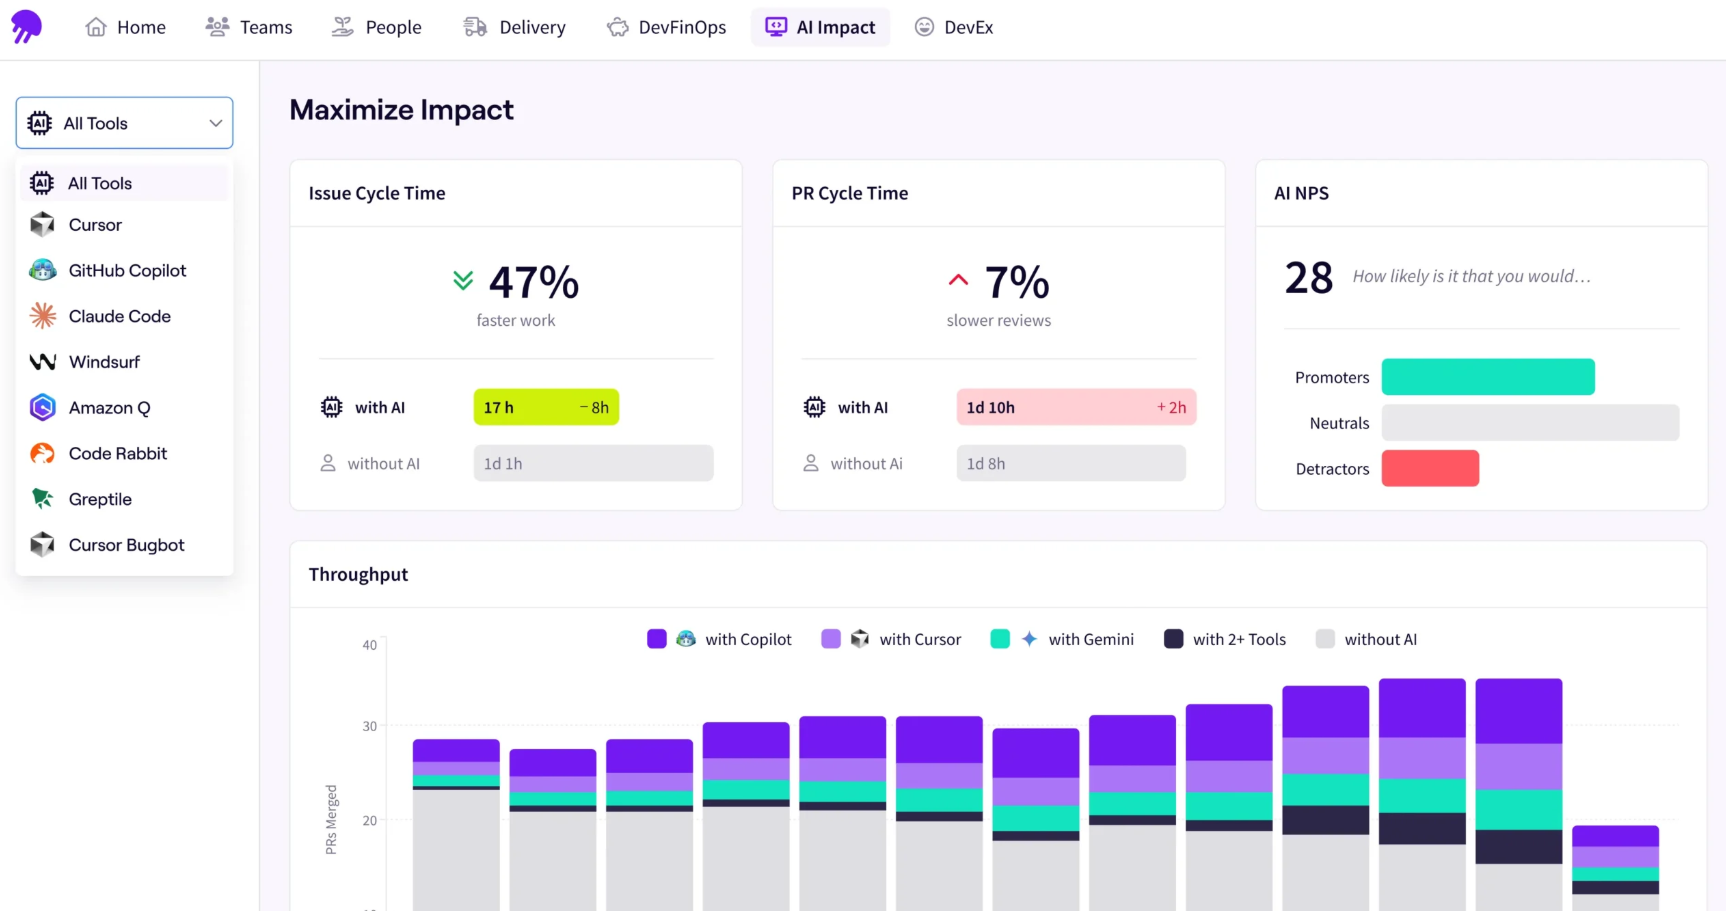
Task: Click the pink 1d 10h with-AI bar
Action: [x=1076, y=407]
